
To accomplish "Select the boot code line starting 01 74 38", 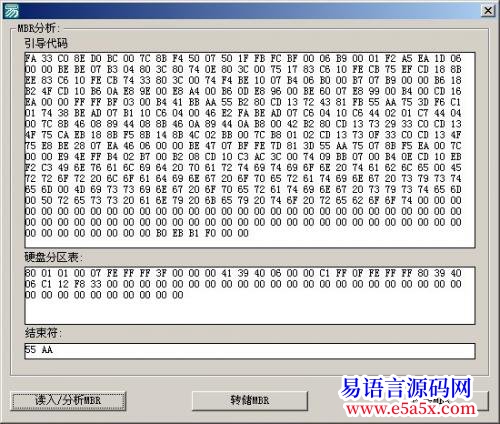I will [x=243, y=113].
